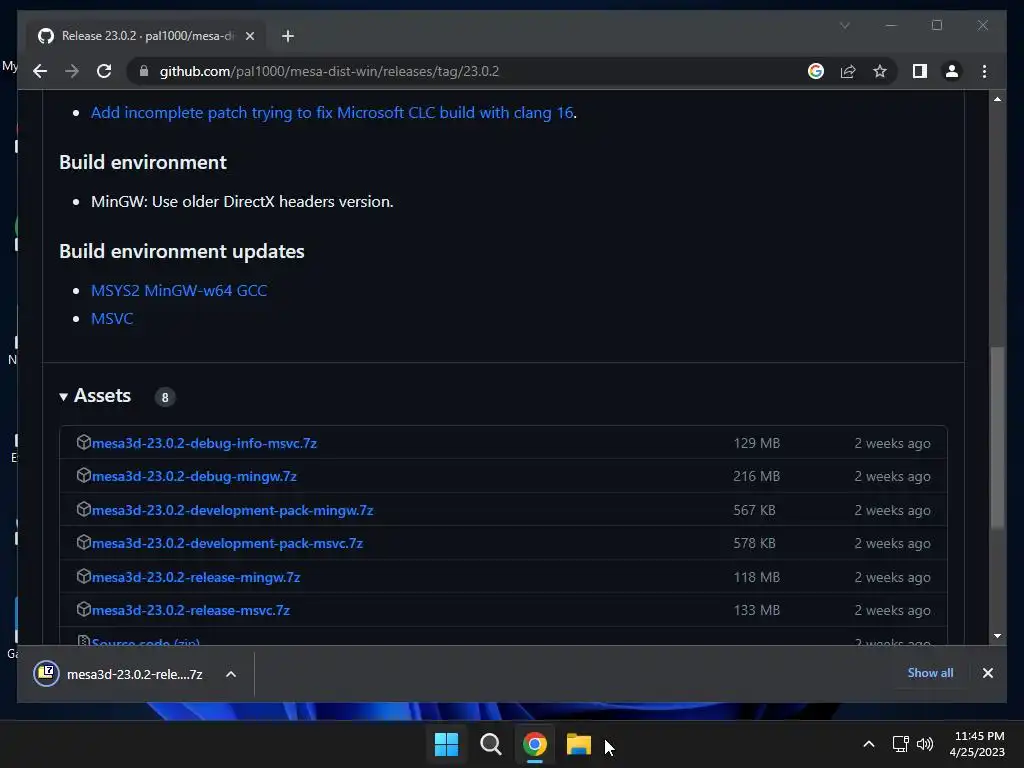Click the Google account icon in address bar
This screenshot has width=1024, height=768.
point(816,71)
